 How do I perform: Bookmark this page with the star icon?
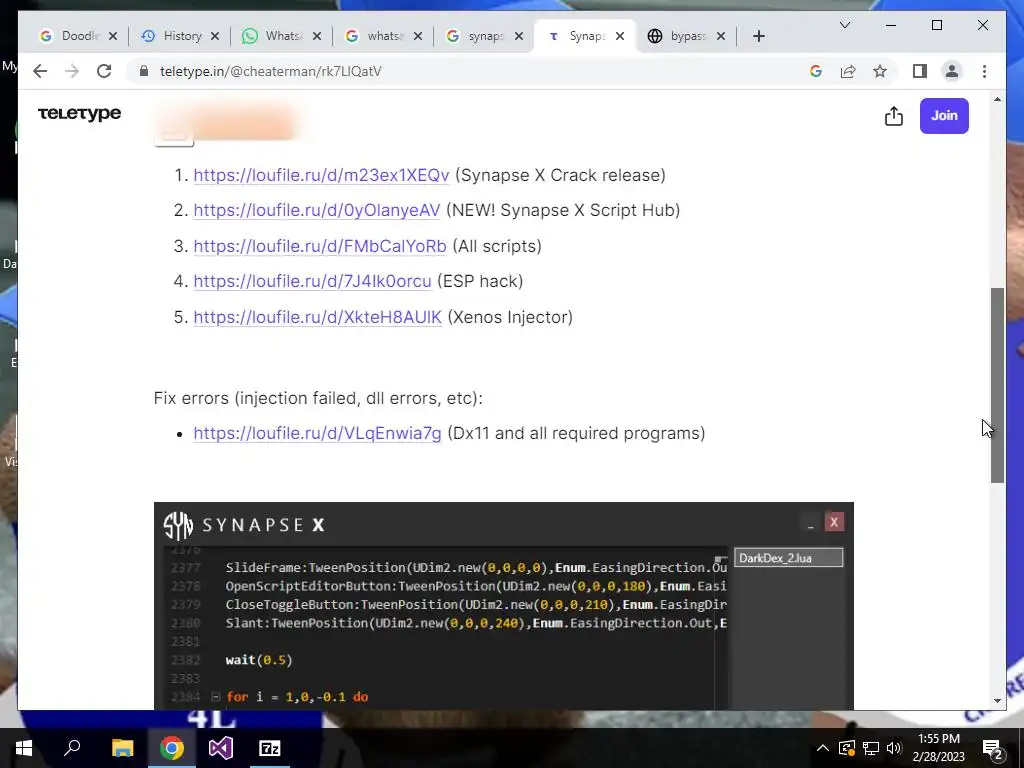click(x=880, y=71)
